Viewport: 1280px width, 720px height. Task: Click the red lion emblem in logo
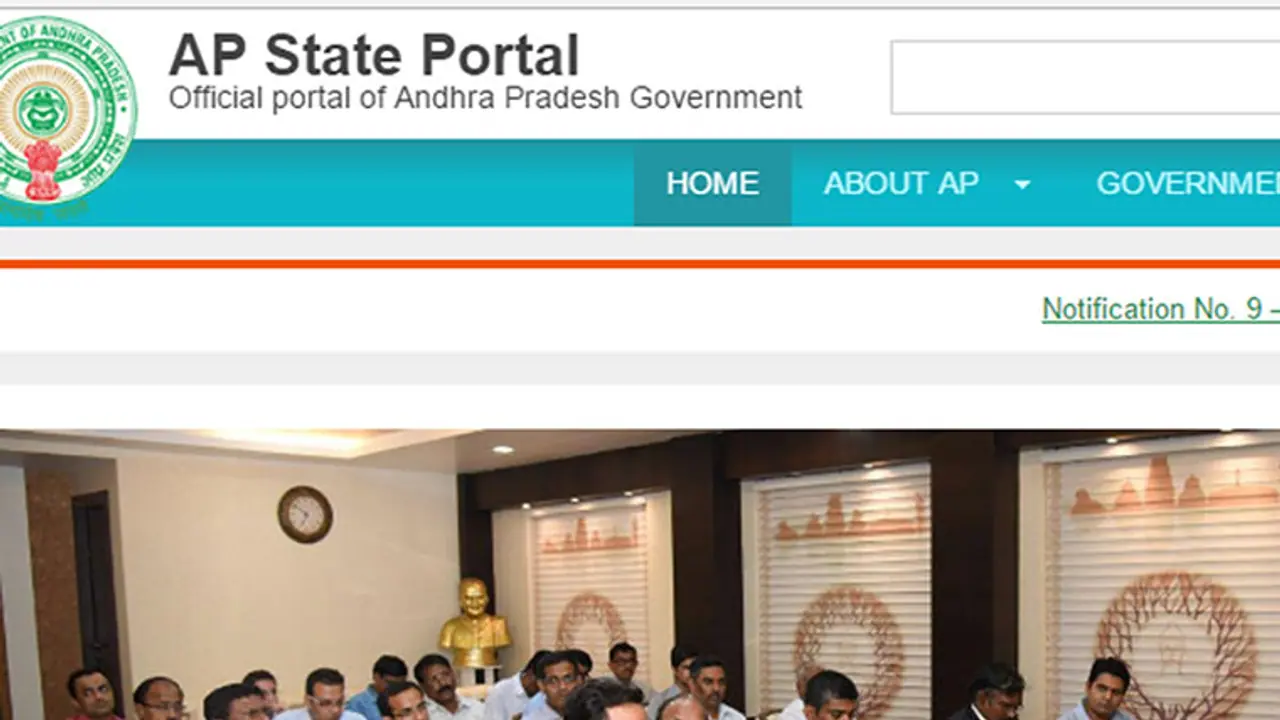[x=42, y=169]
